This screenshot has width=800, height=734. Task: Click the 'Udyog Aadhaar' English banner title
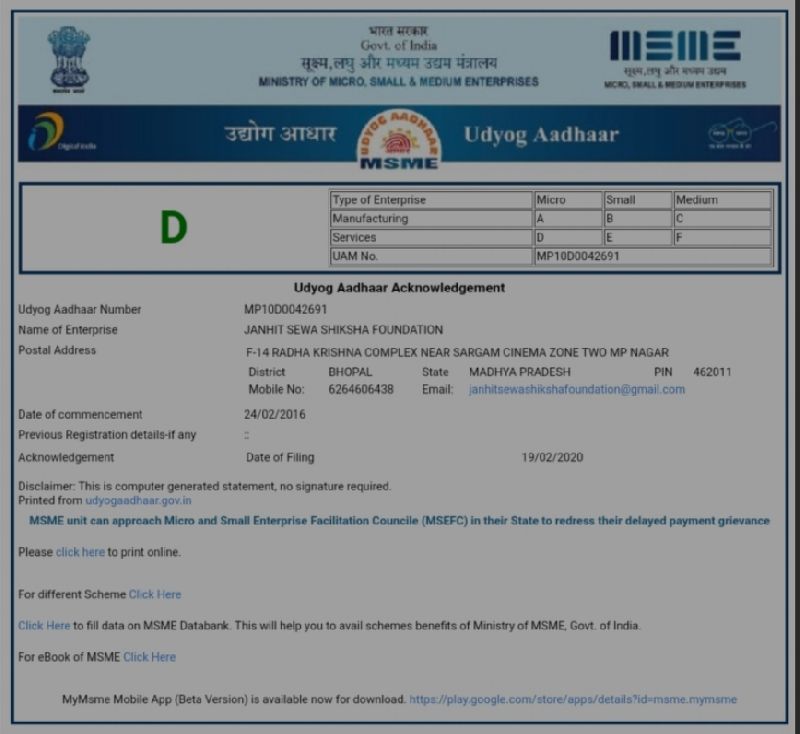541,134
